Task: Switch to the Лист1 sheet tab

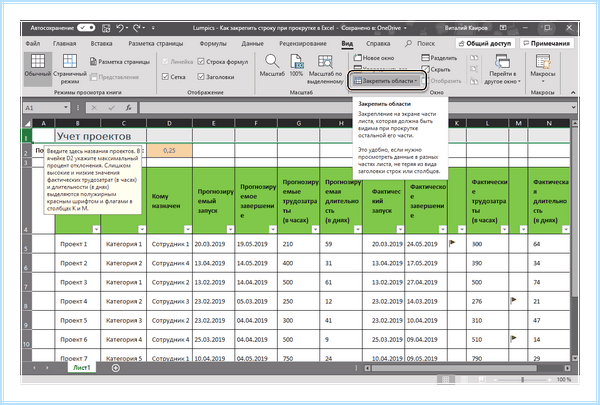Action: coord(82,367)
